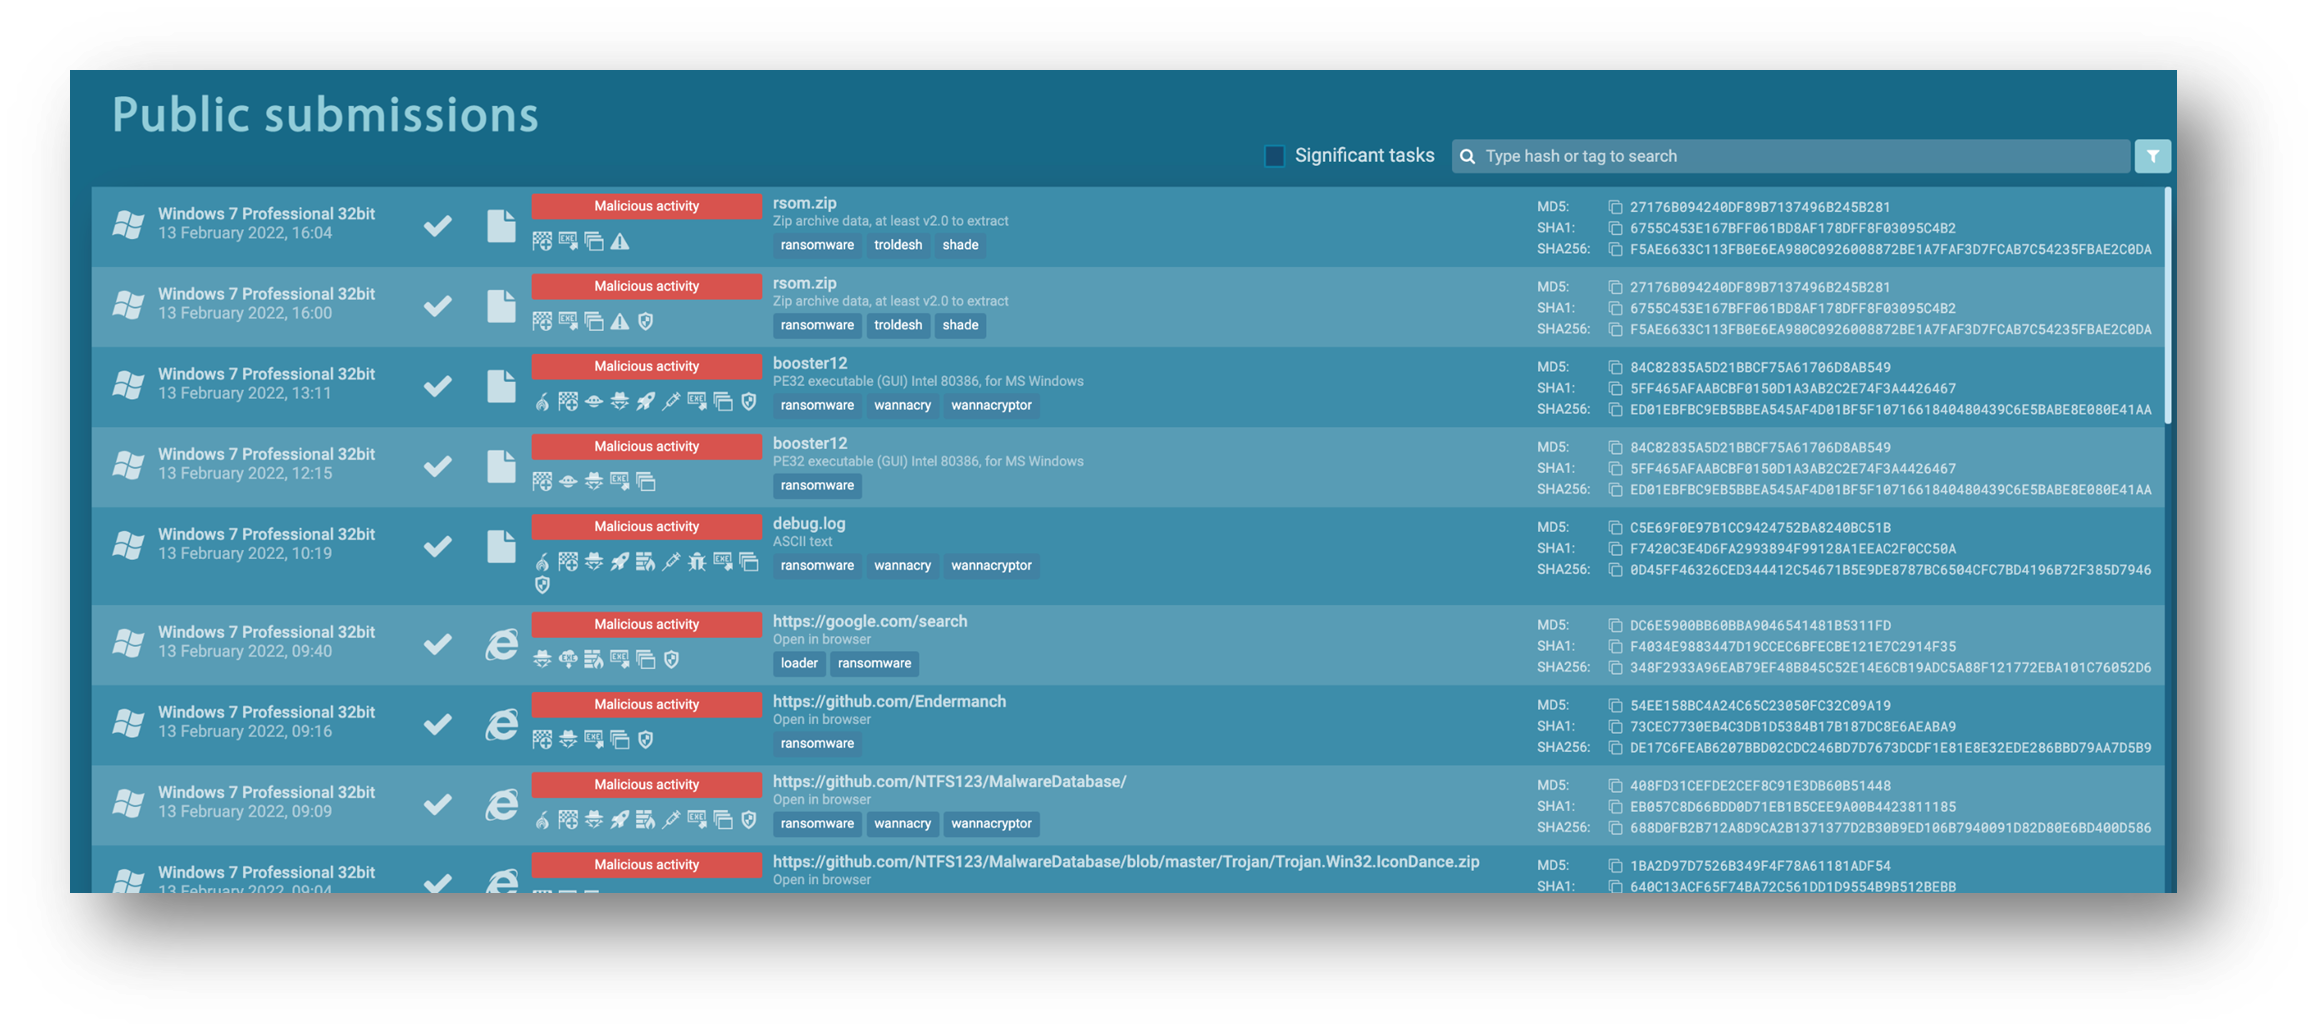This screenshot has width=2319, height=1035.
Task: Click wannacryptor tag in the debug.log row
Action: pos(991,565)
